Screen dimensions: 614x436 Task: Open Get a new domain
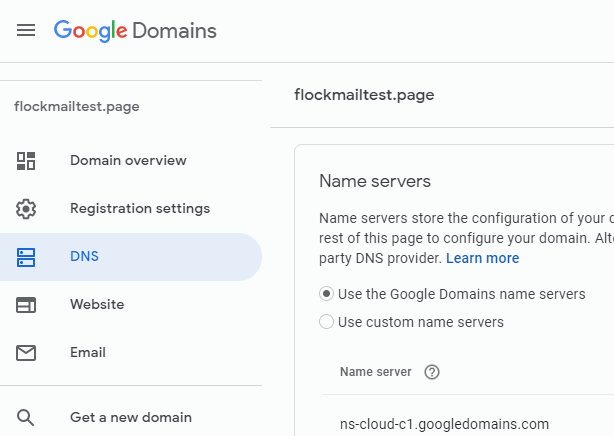(131, 418)
